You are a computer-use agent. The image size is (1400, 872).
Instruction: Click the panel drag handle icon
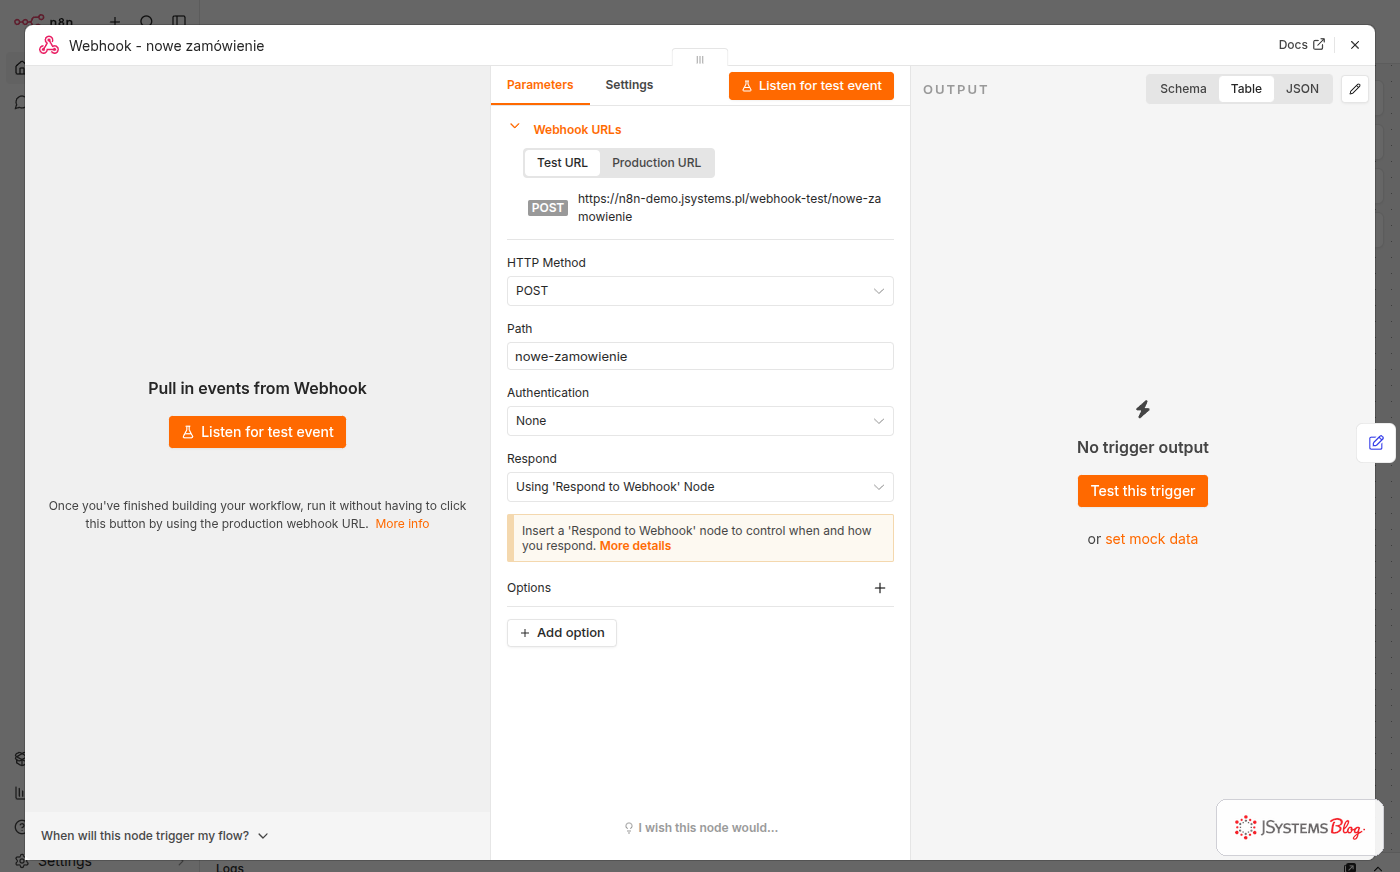[x=700, y=60]
